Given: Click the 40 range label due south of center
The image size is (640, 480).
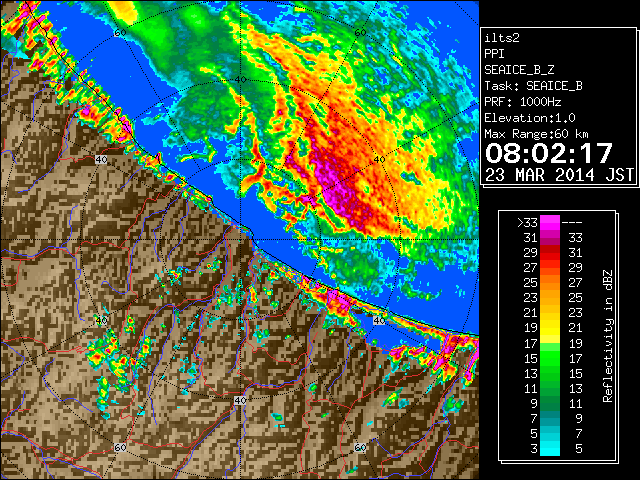Looking at the screenshot, I should (x=240, y=400).
